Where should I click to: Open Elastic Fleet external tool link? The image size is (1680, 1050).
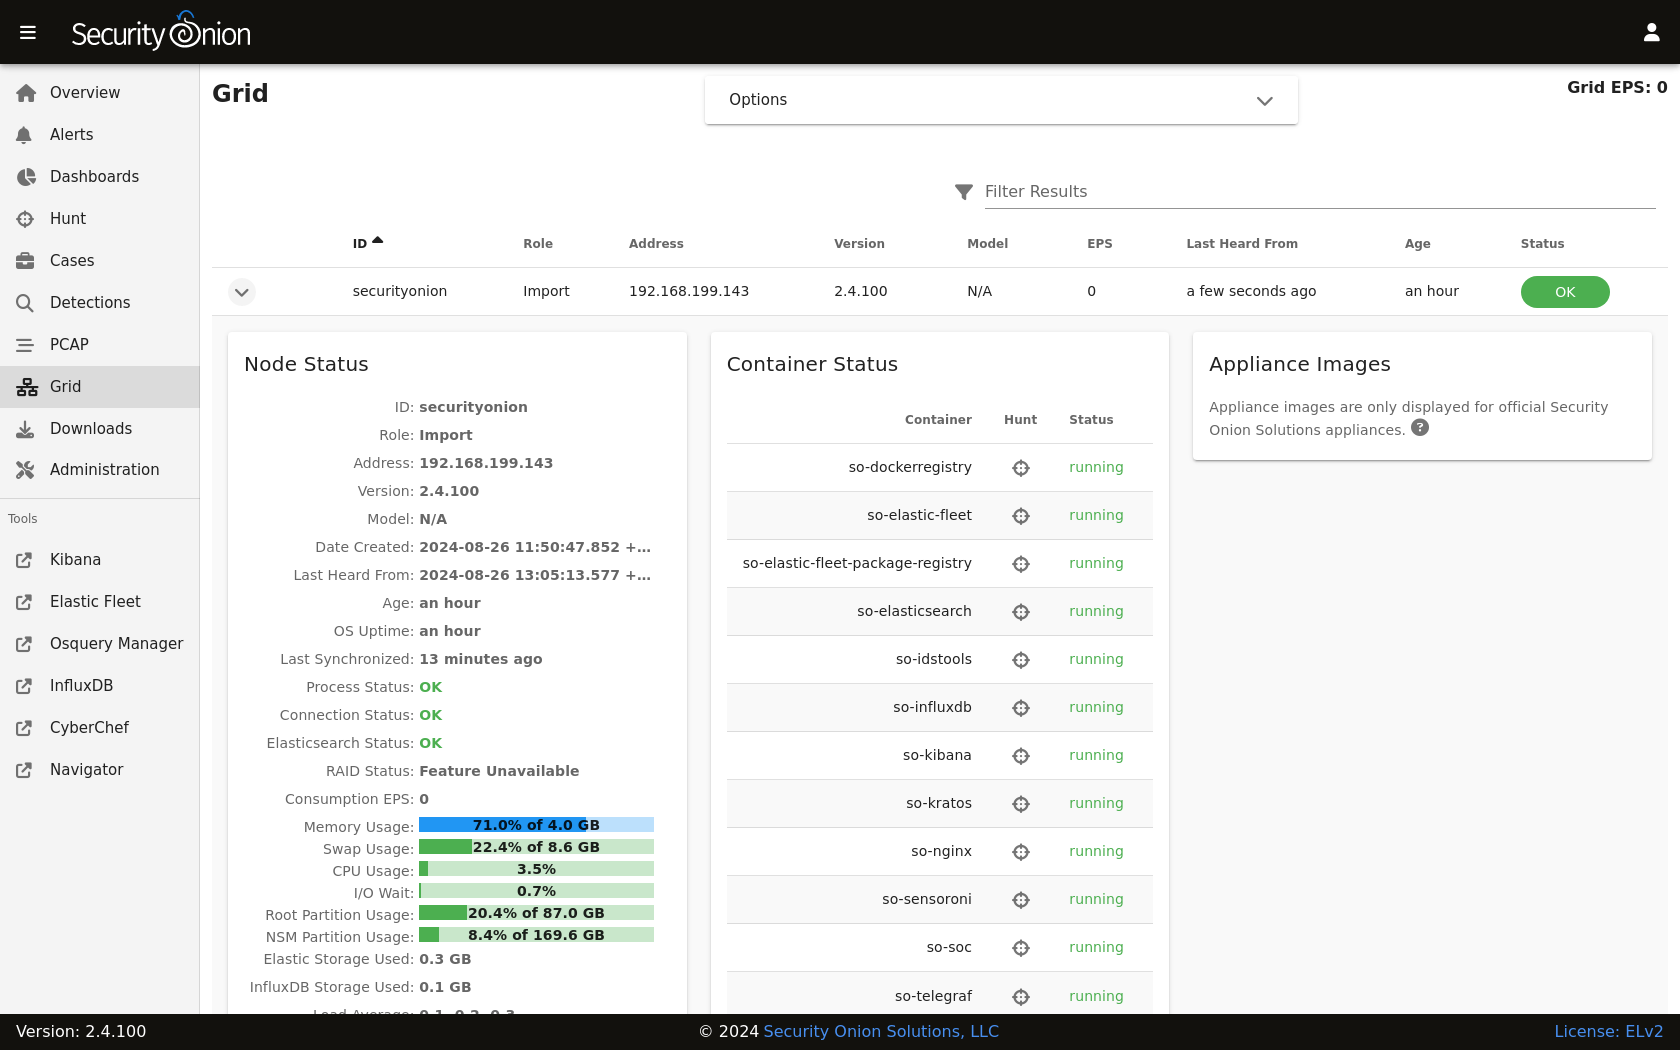[100, 602]
